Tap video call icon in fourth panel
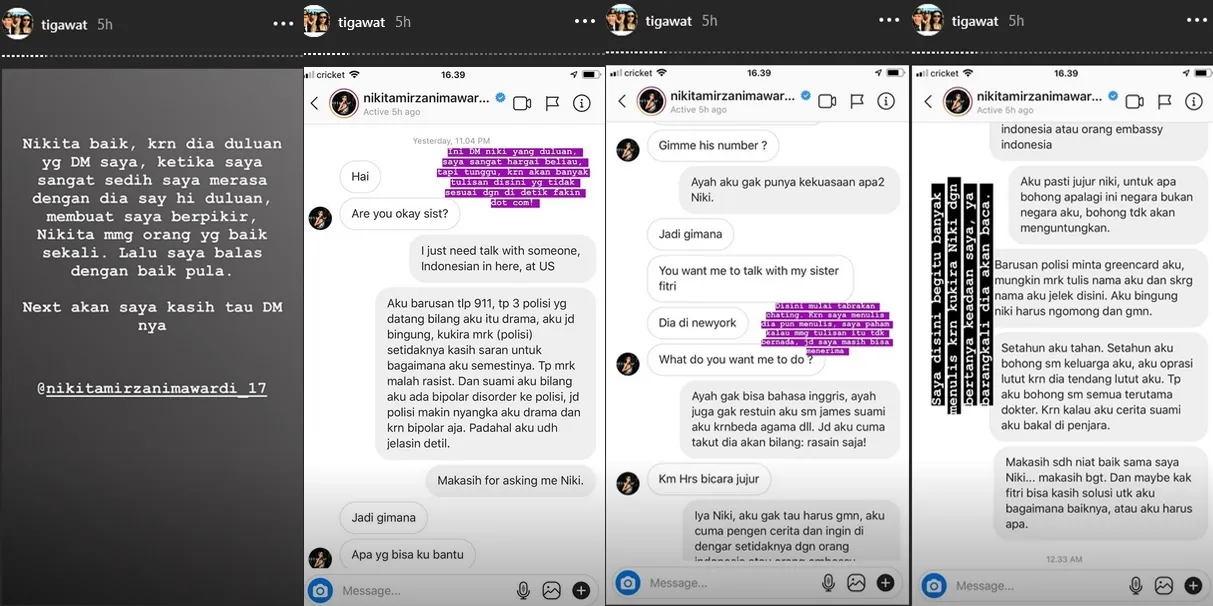The image size is (1213, 606). [1134, 101]
